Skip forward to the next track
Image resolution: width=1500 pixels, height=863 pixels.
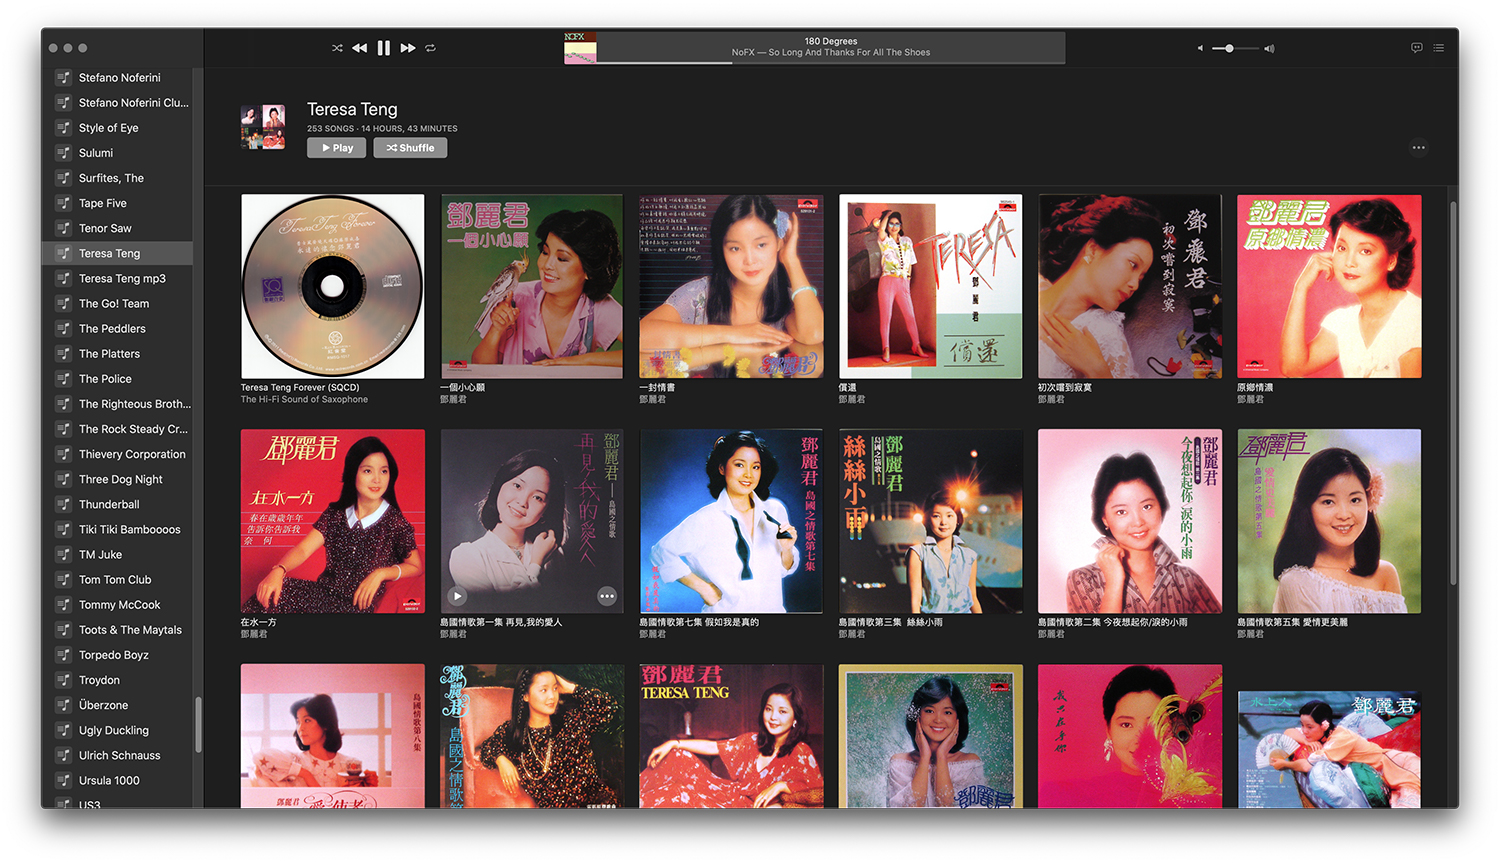(x=408, y=48)
